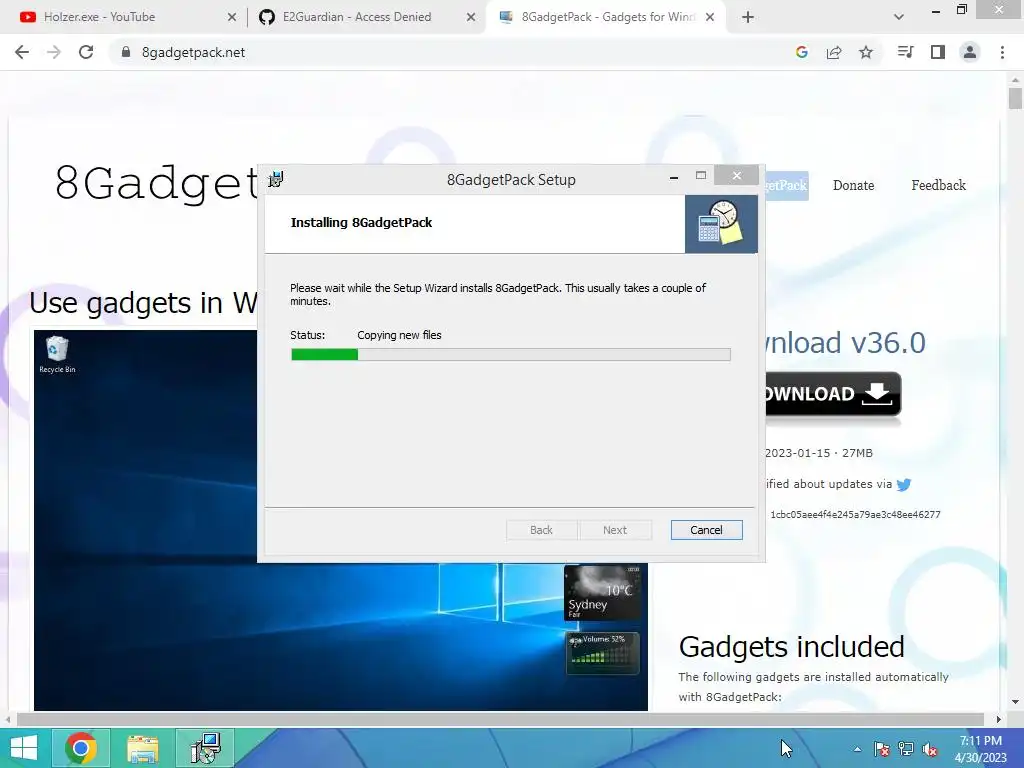The image size is (1024, 768).
Task: View site security lock info
Action: 126,52
